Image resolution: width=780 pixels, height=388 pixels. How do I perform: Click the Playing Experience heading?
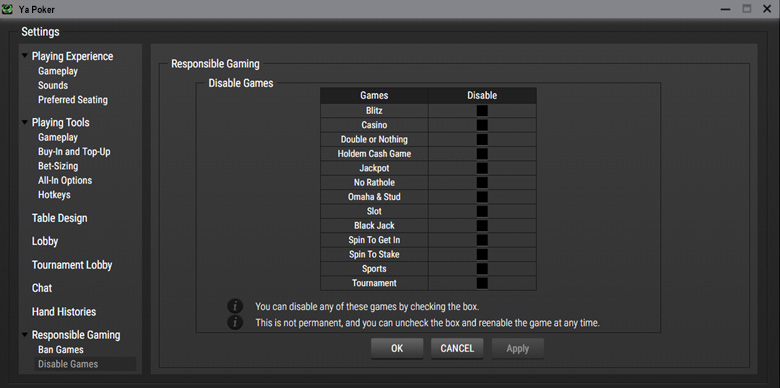point(72,56)
